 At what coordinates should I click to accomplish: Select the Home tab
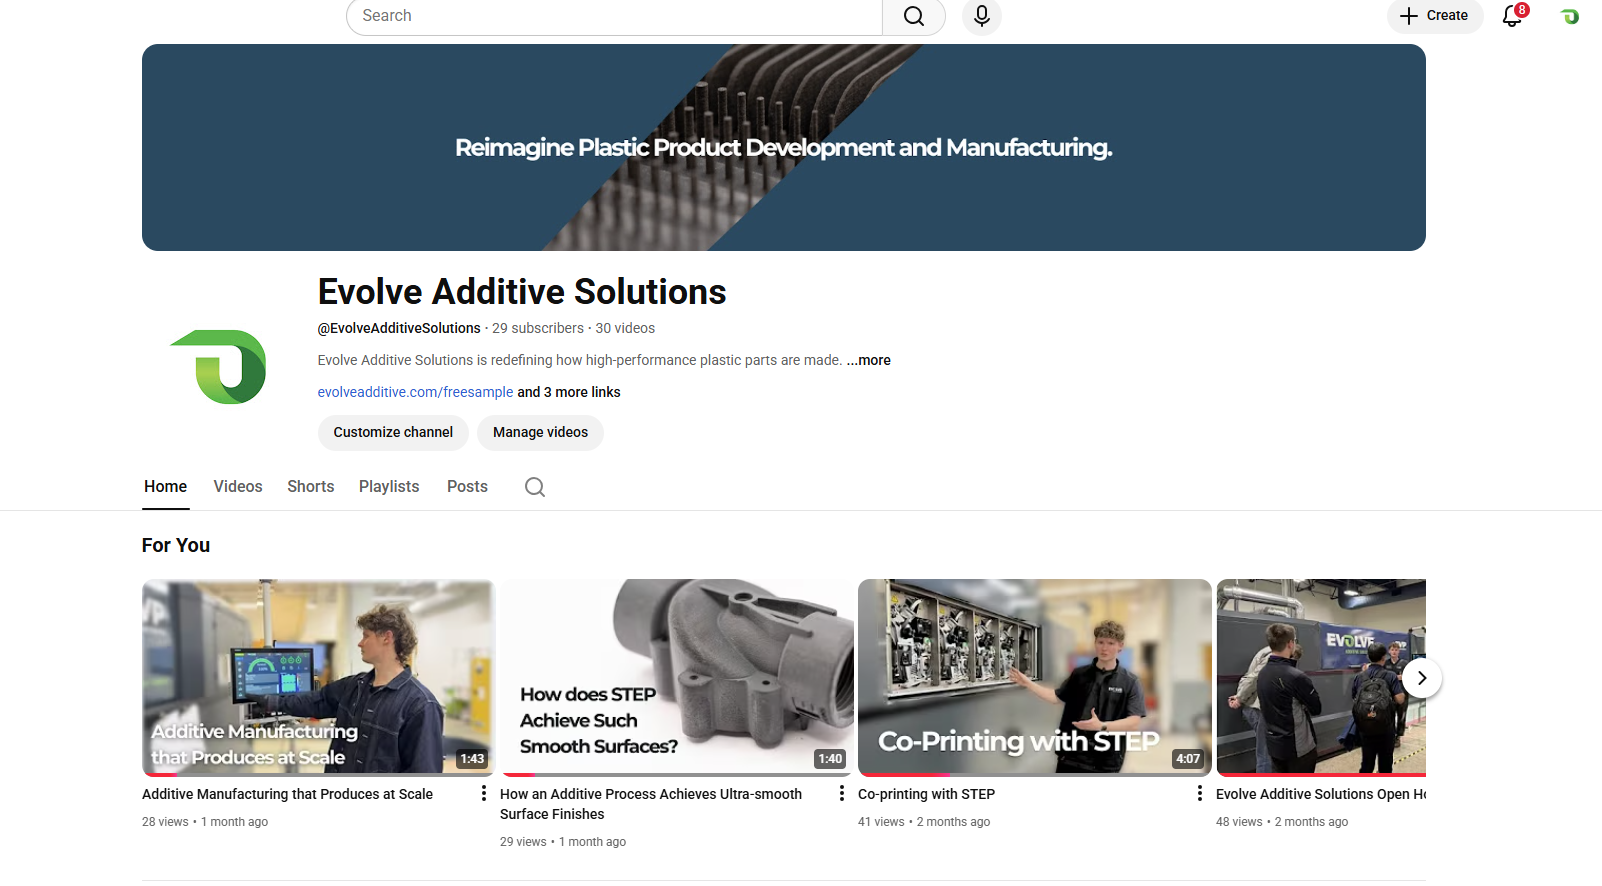165,487
